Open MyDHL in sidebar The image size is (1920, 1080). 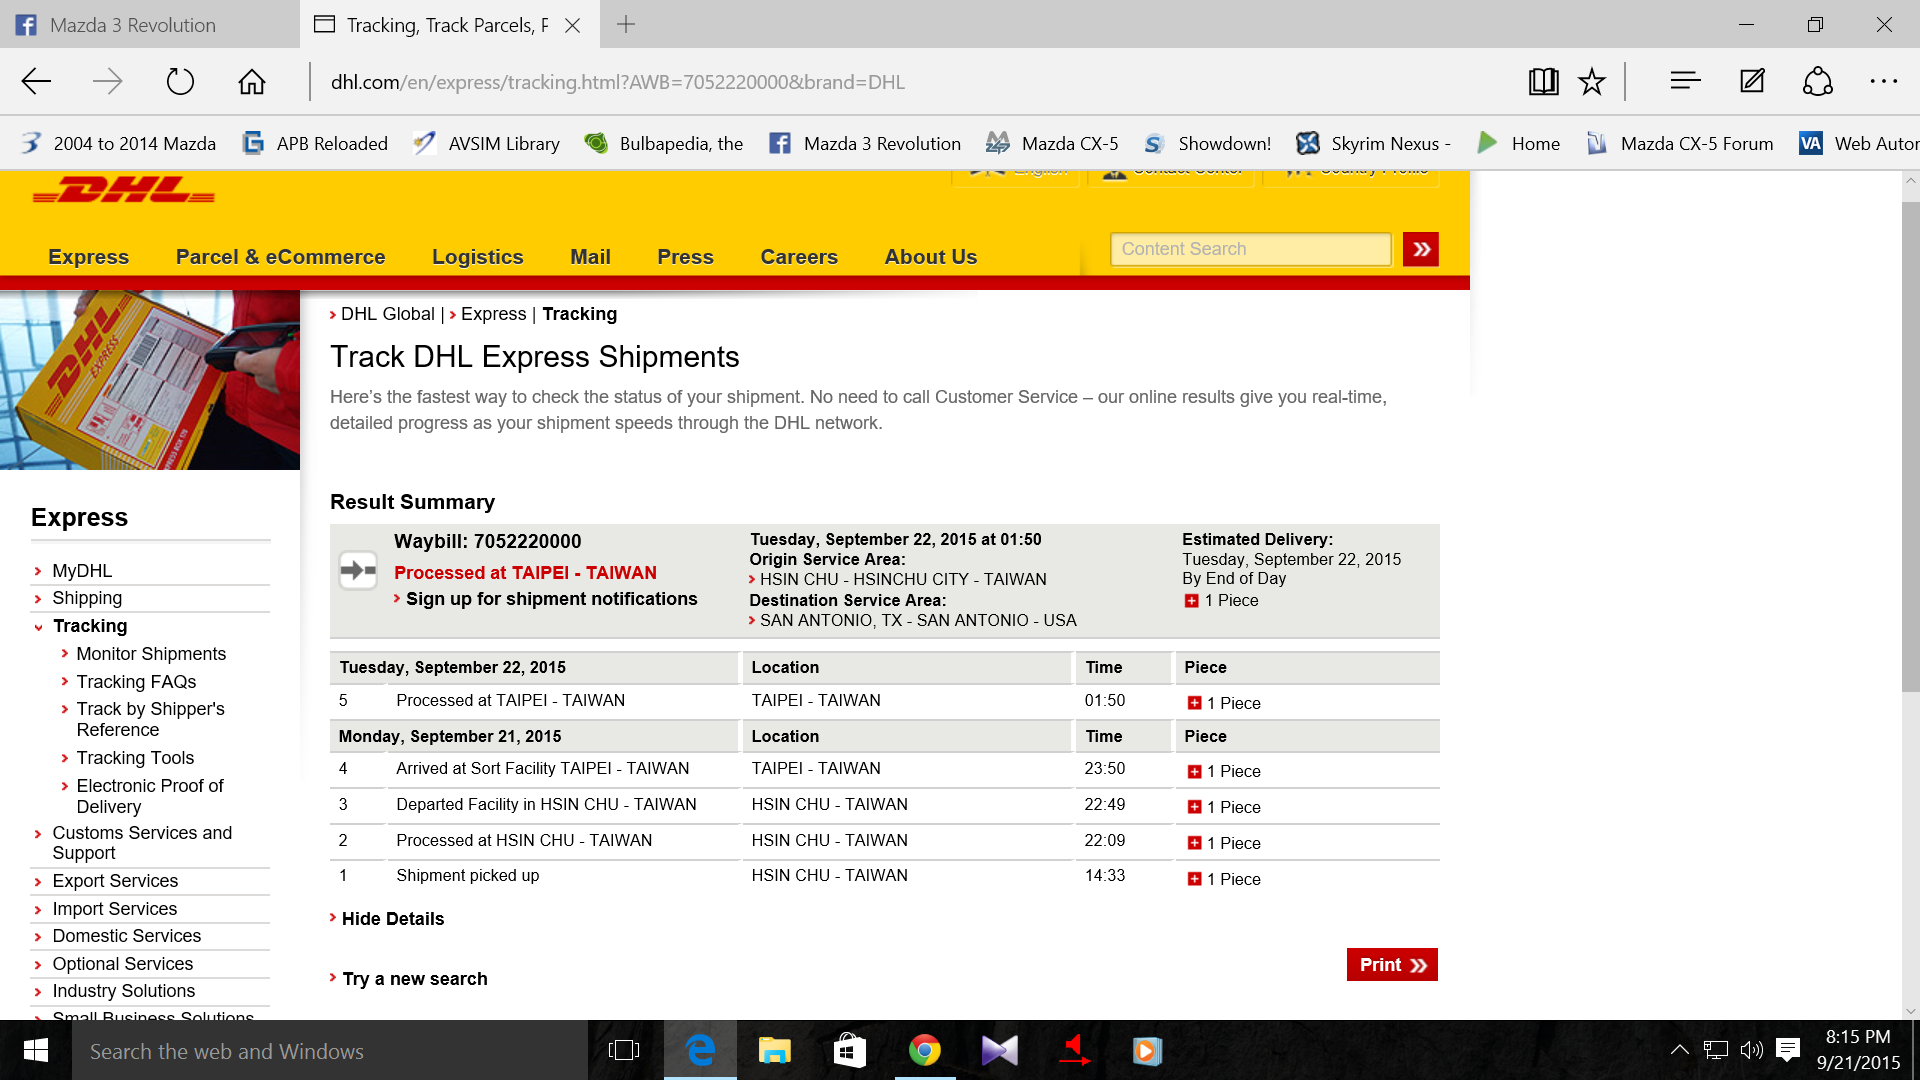point(82,571)
